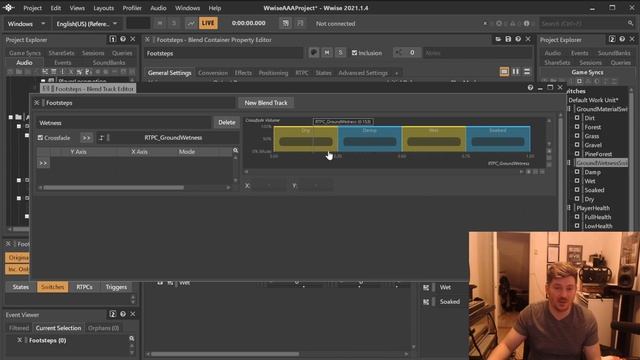Click into the Search field in toolbar
640x360 pixels.
pos(583,24)
